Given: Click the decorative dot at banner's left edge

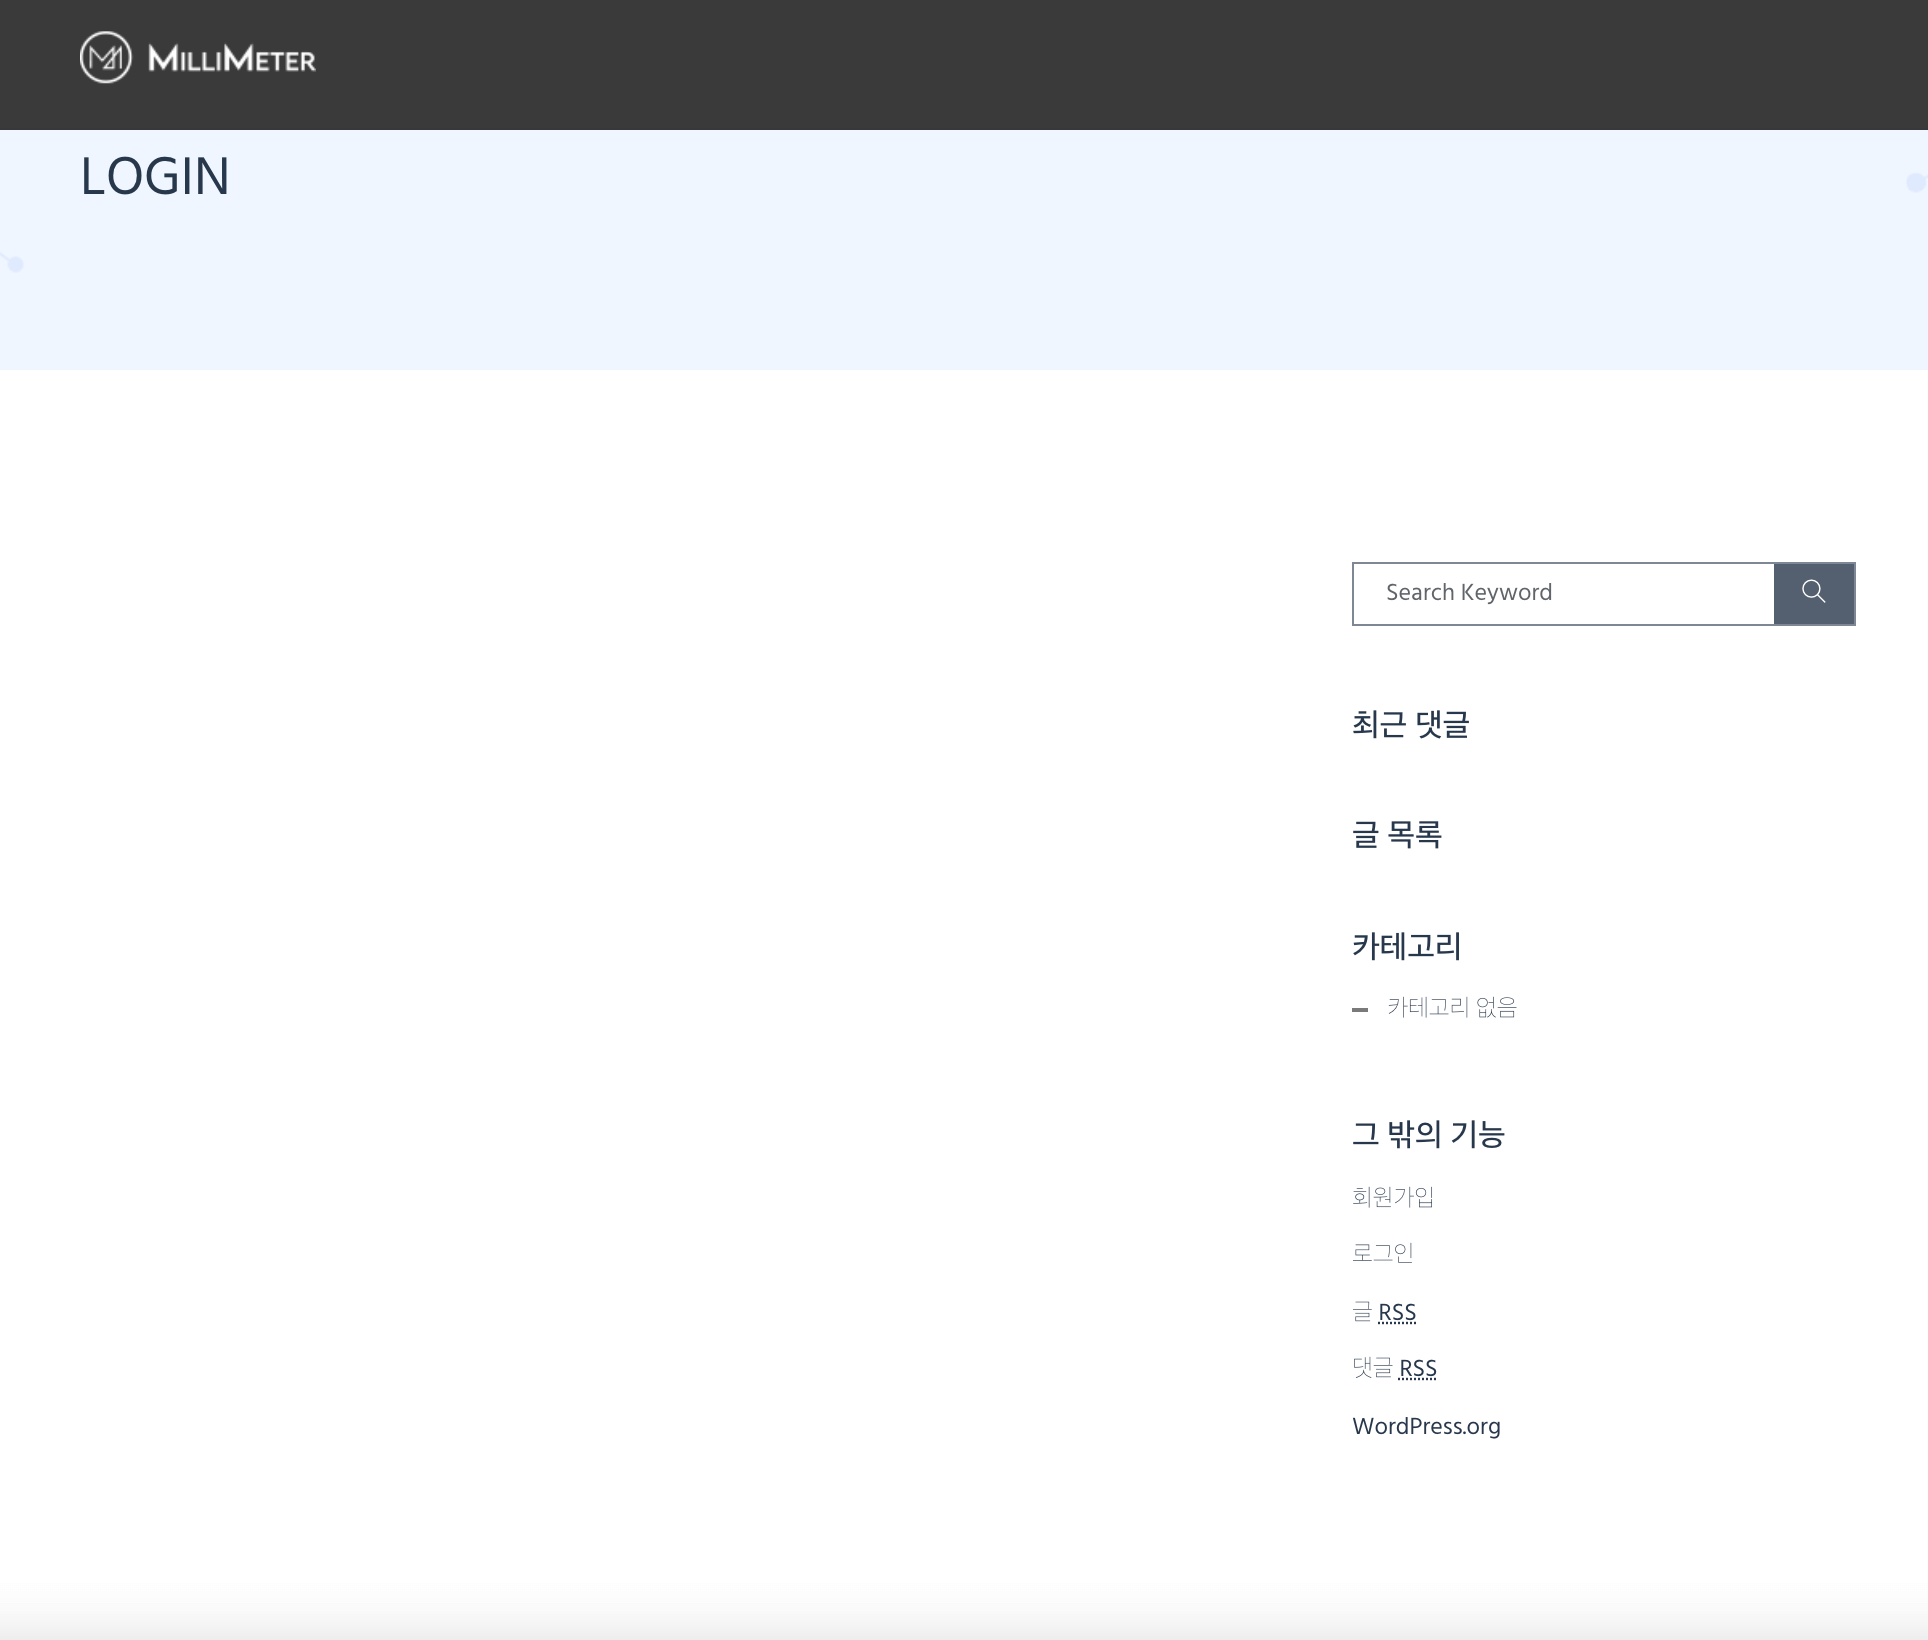Looking at the screenshot, I should 15,264.
